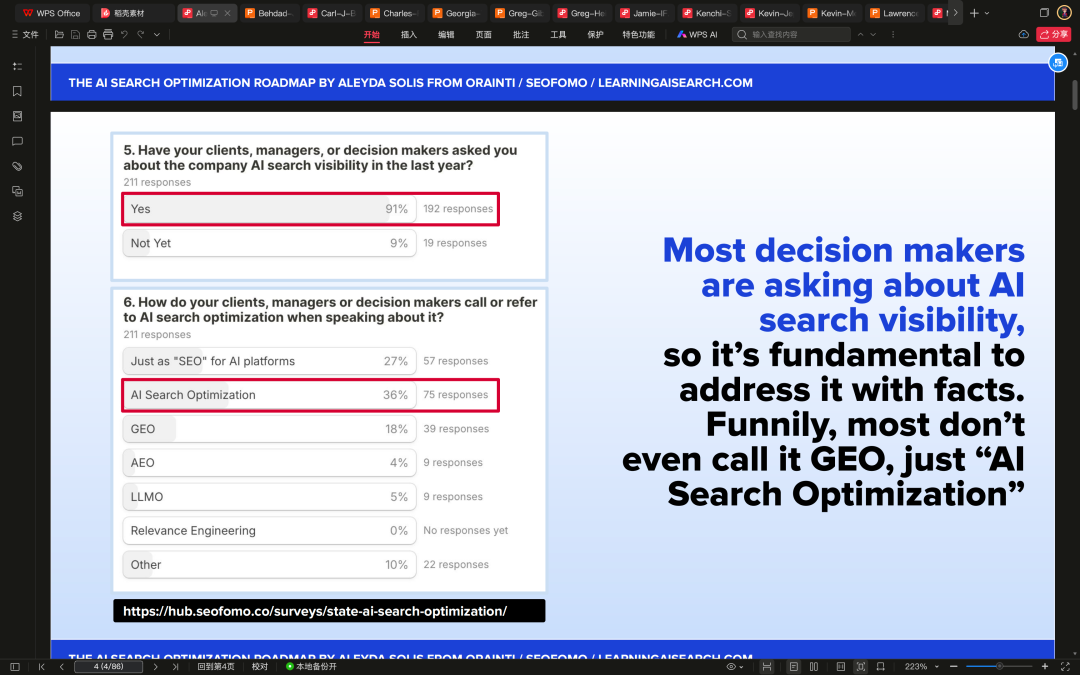This screenshot has height=675, width=1080.
Task: Click the open folder icon in toolbar
Action: pyautogui.click(x=59, y=34)
